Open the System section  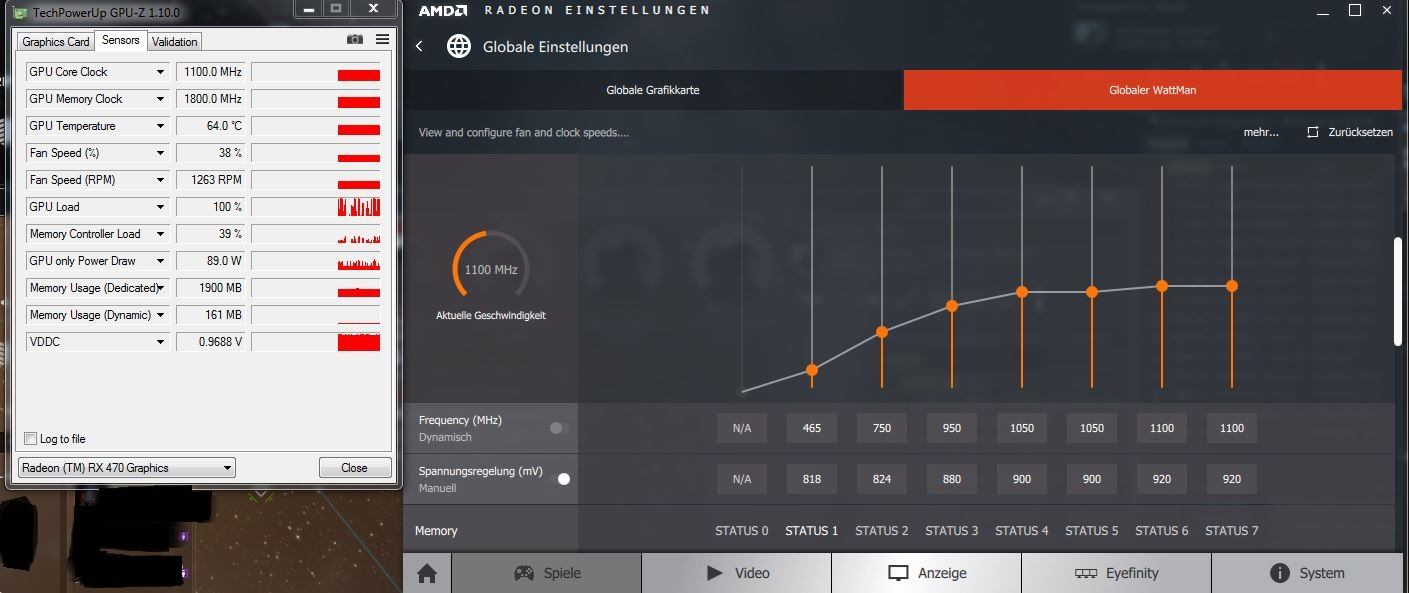point(1306,573)
